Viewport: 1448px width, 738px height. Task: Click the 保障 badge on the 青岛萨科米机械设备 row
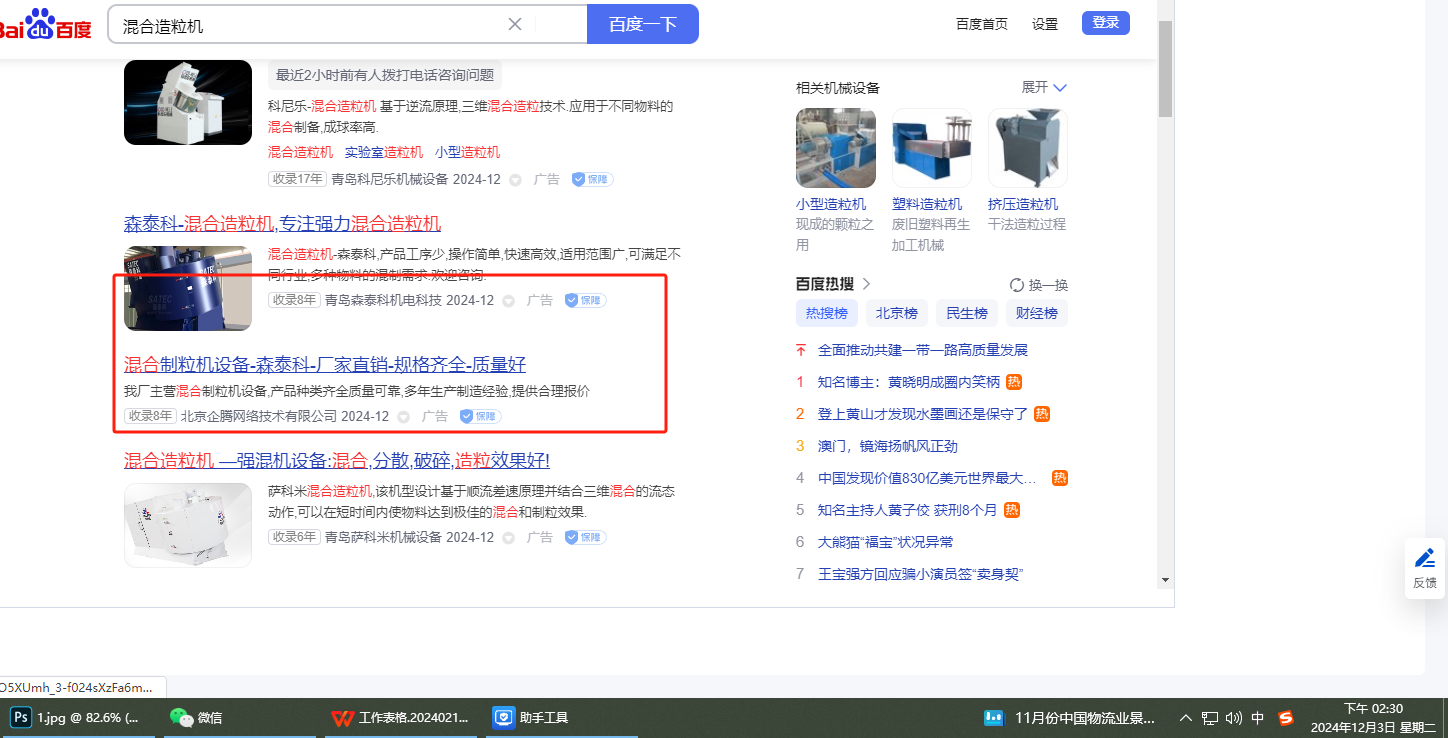click(x=585, y=537)
